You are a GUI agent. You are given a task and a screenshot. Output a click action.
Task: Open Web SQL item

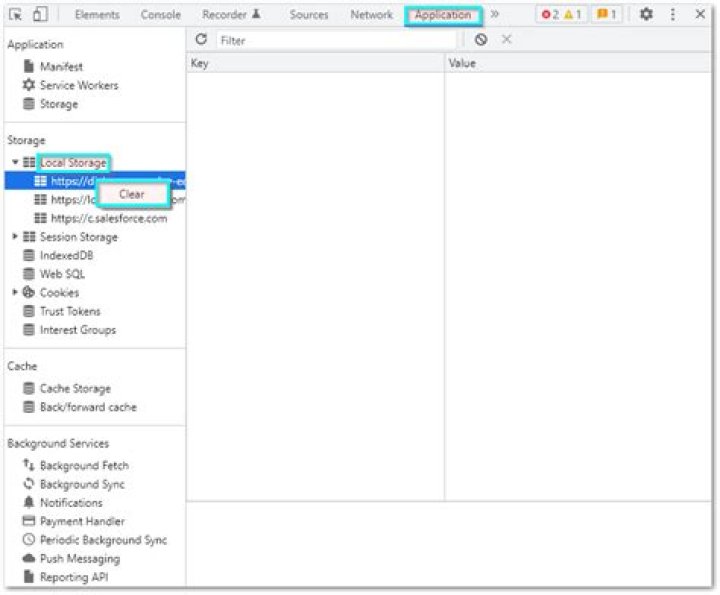pos(62,274)
